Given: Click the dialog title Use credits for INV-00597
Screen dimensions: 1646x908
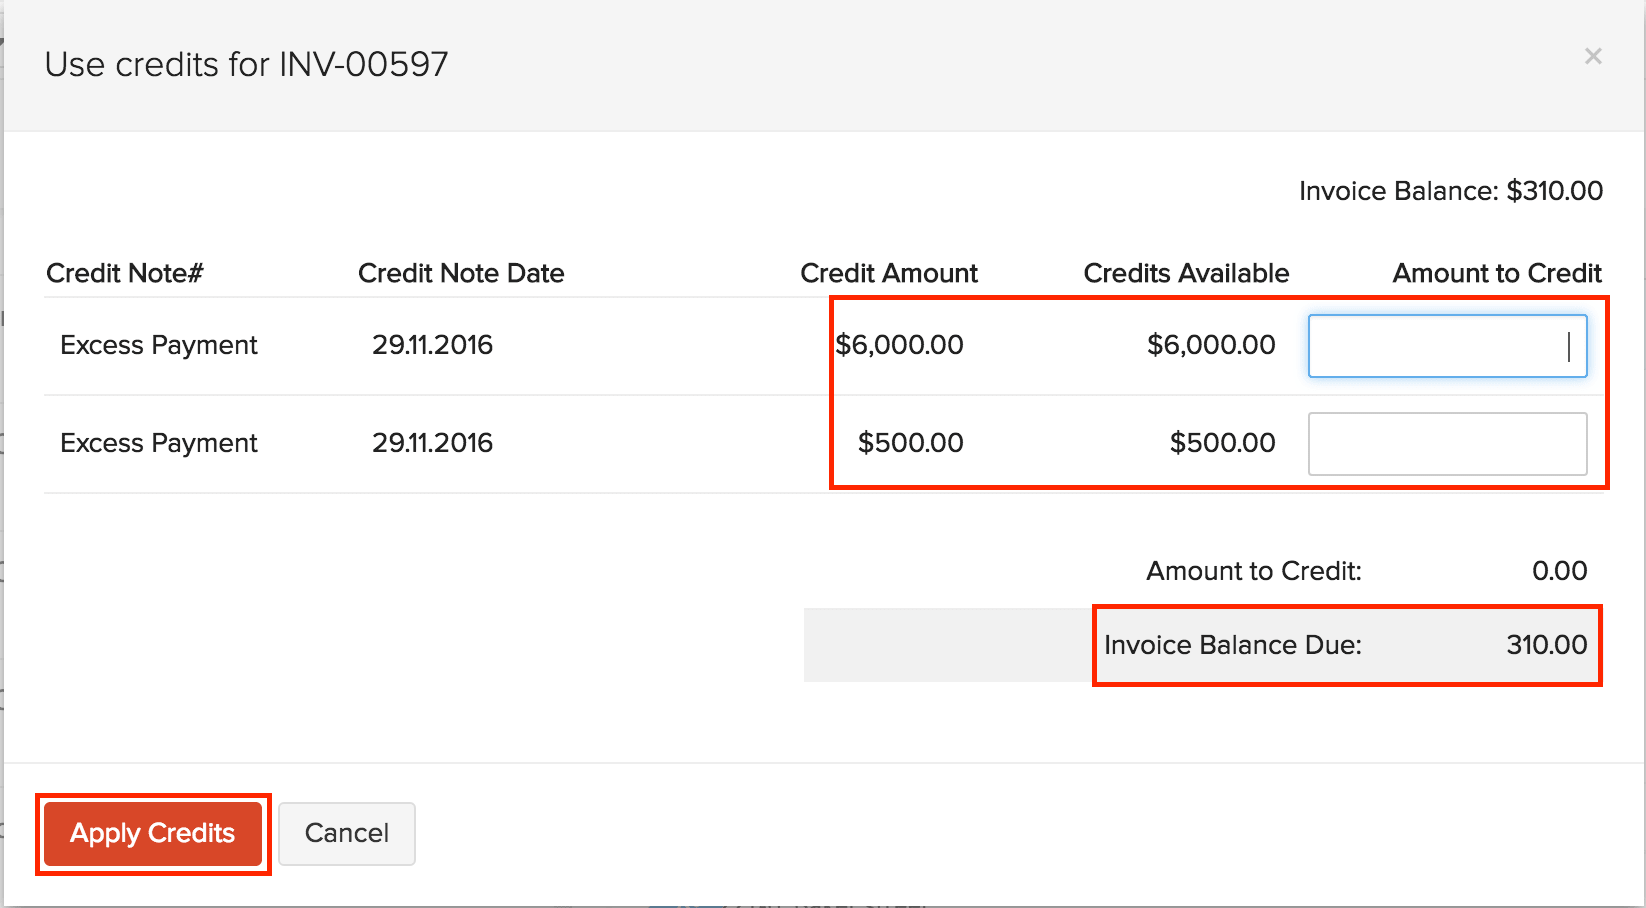Looking at the screenshot, I should point(246,64).
